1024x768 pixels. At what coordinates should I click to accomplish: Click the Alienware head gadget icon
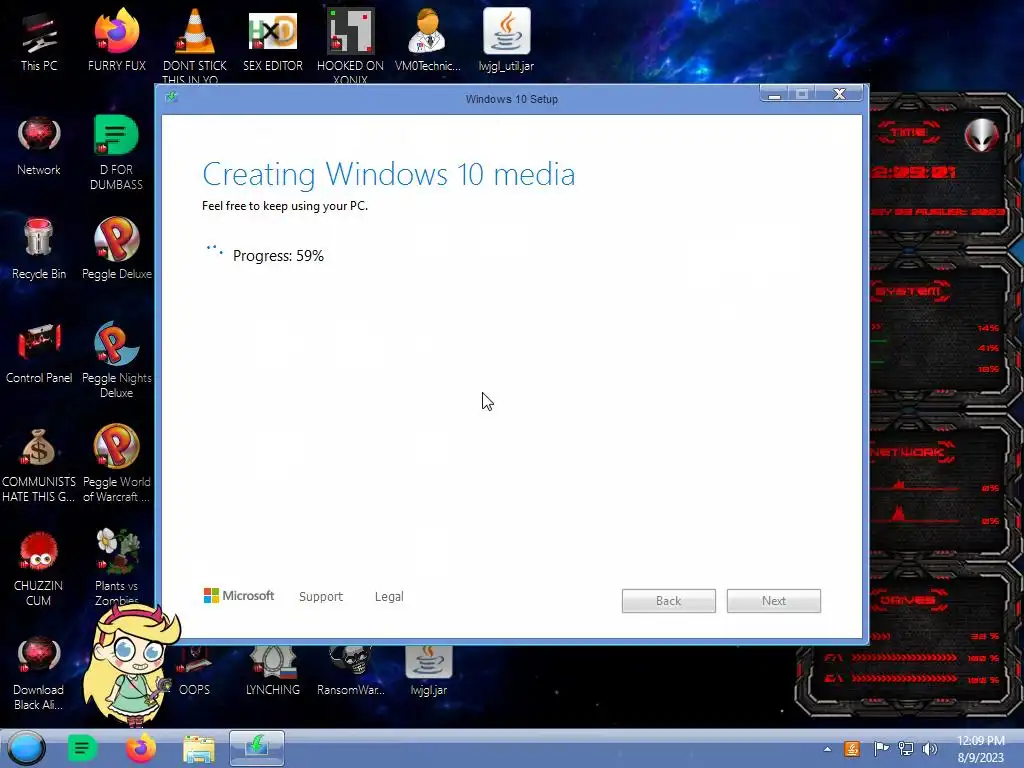pyautogui.click(x=982, y=135)
